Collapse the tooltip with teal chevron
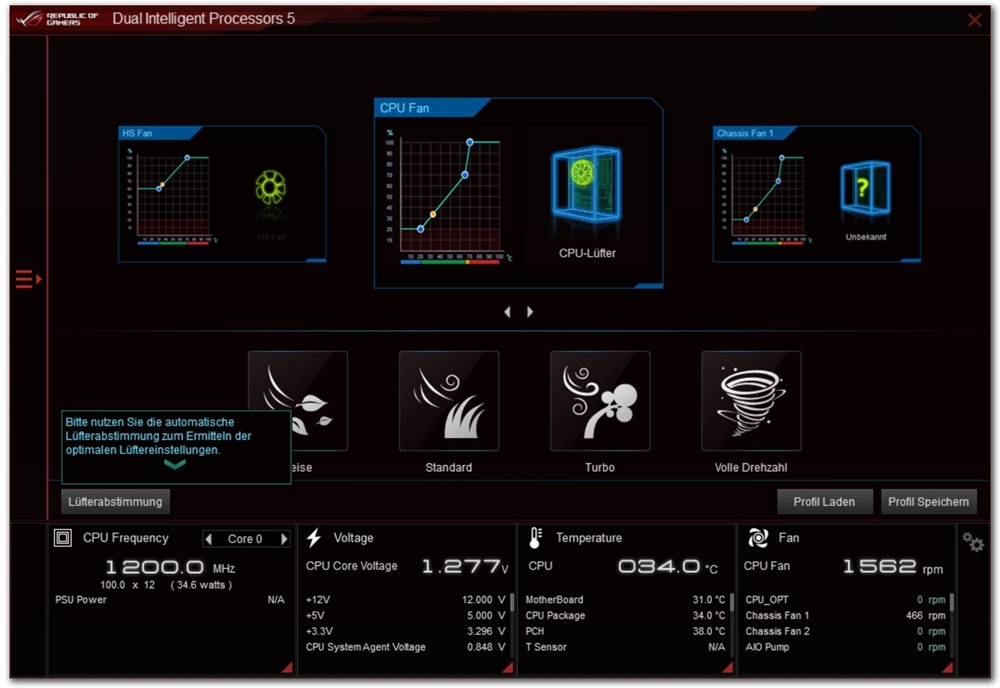1000x688 pixels. 175,464
